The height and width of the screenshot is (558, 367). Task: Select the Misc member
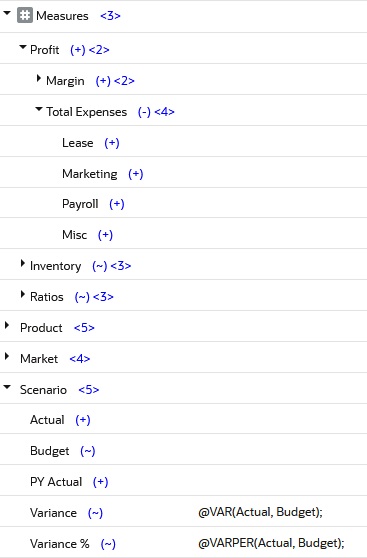pyautogui.click(x=74, y=235)
